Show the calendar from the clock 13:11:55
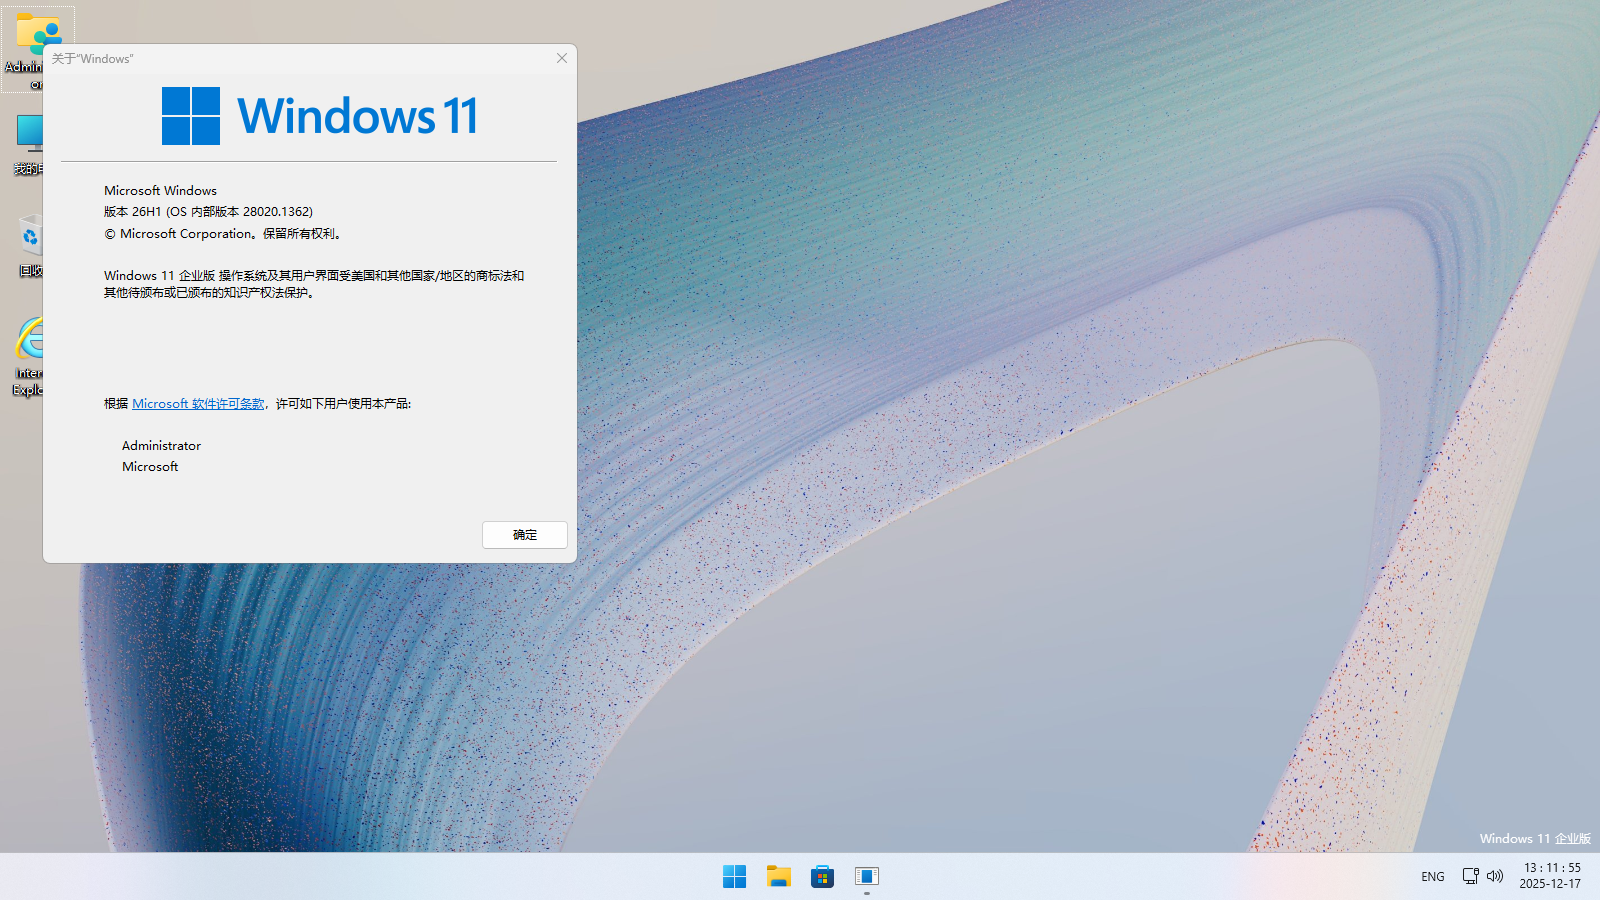Screen dimensions: 1600x900 click(x=1551, y=876)
